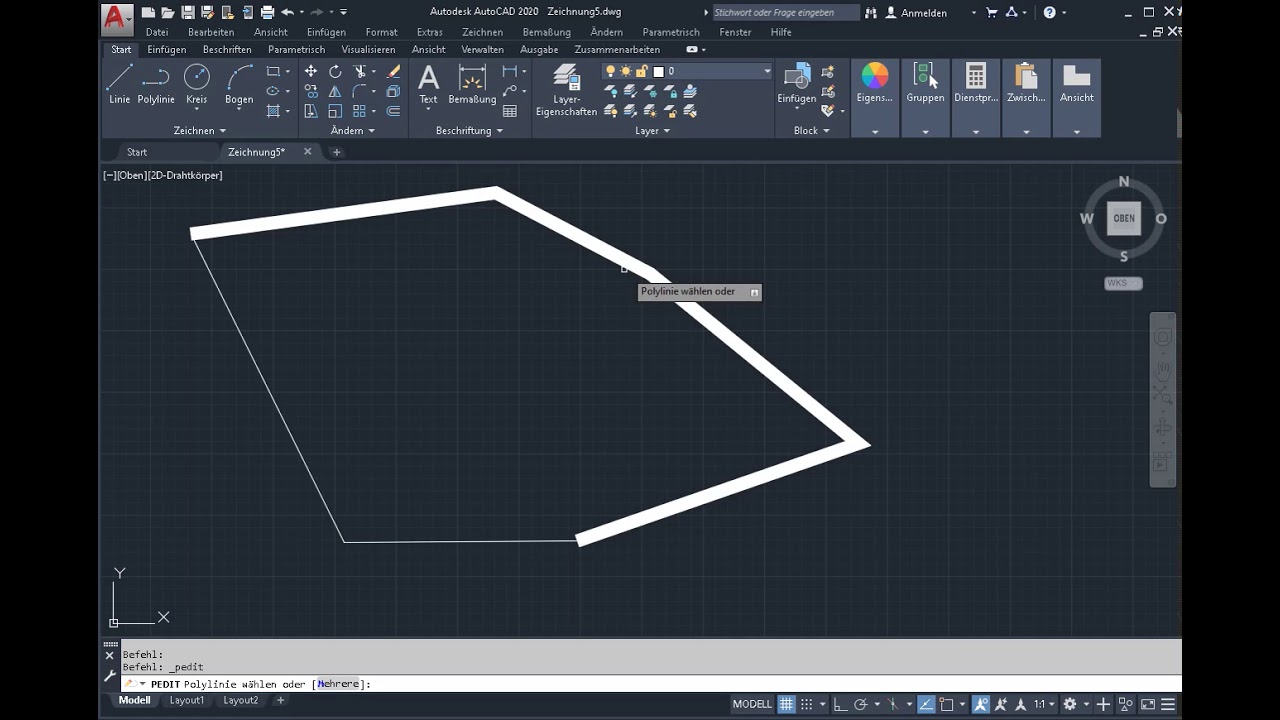Click the Rectangle tool icon
The width and height of the screenshot is (1280, 720).
[x=273, y=71]
